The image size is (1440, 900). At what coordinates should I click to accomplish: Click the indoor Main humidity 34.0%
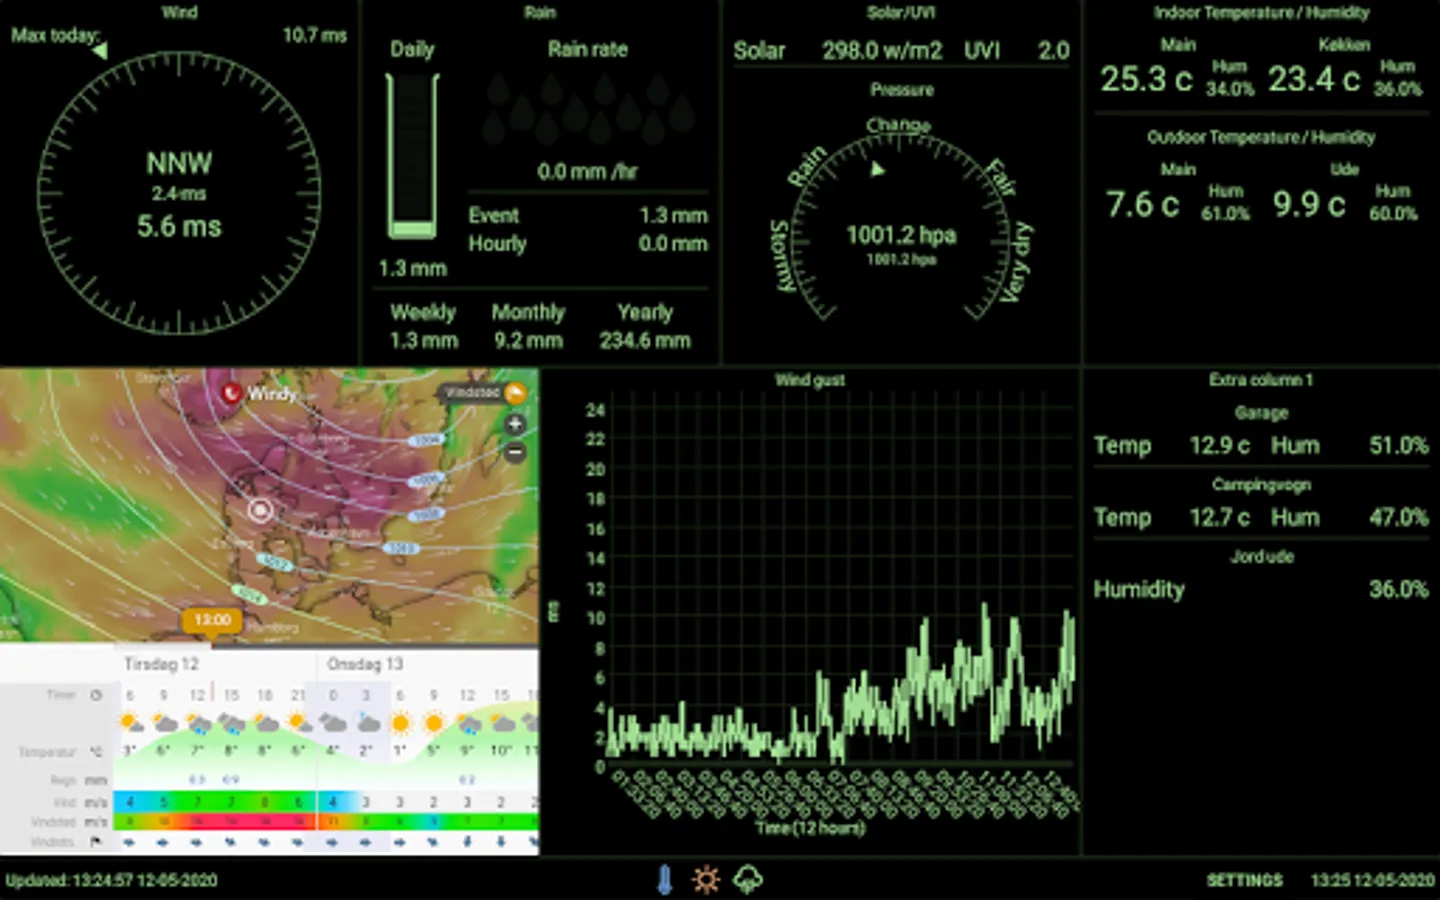(x=1230, y=89)
